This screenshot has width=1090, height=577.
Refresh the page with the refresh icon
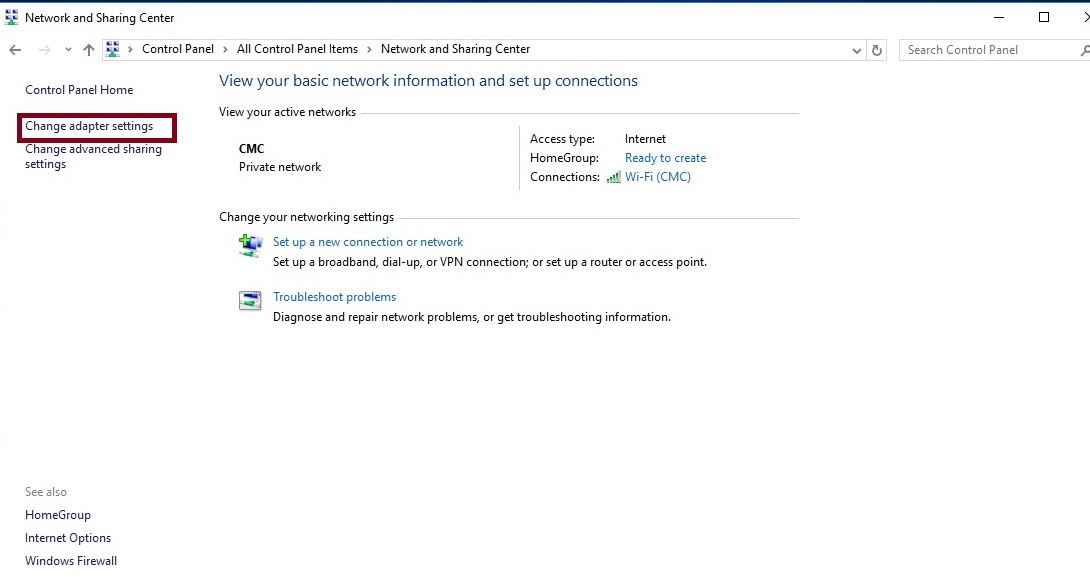[x=877, y=49]
